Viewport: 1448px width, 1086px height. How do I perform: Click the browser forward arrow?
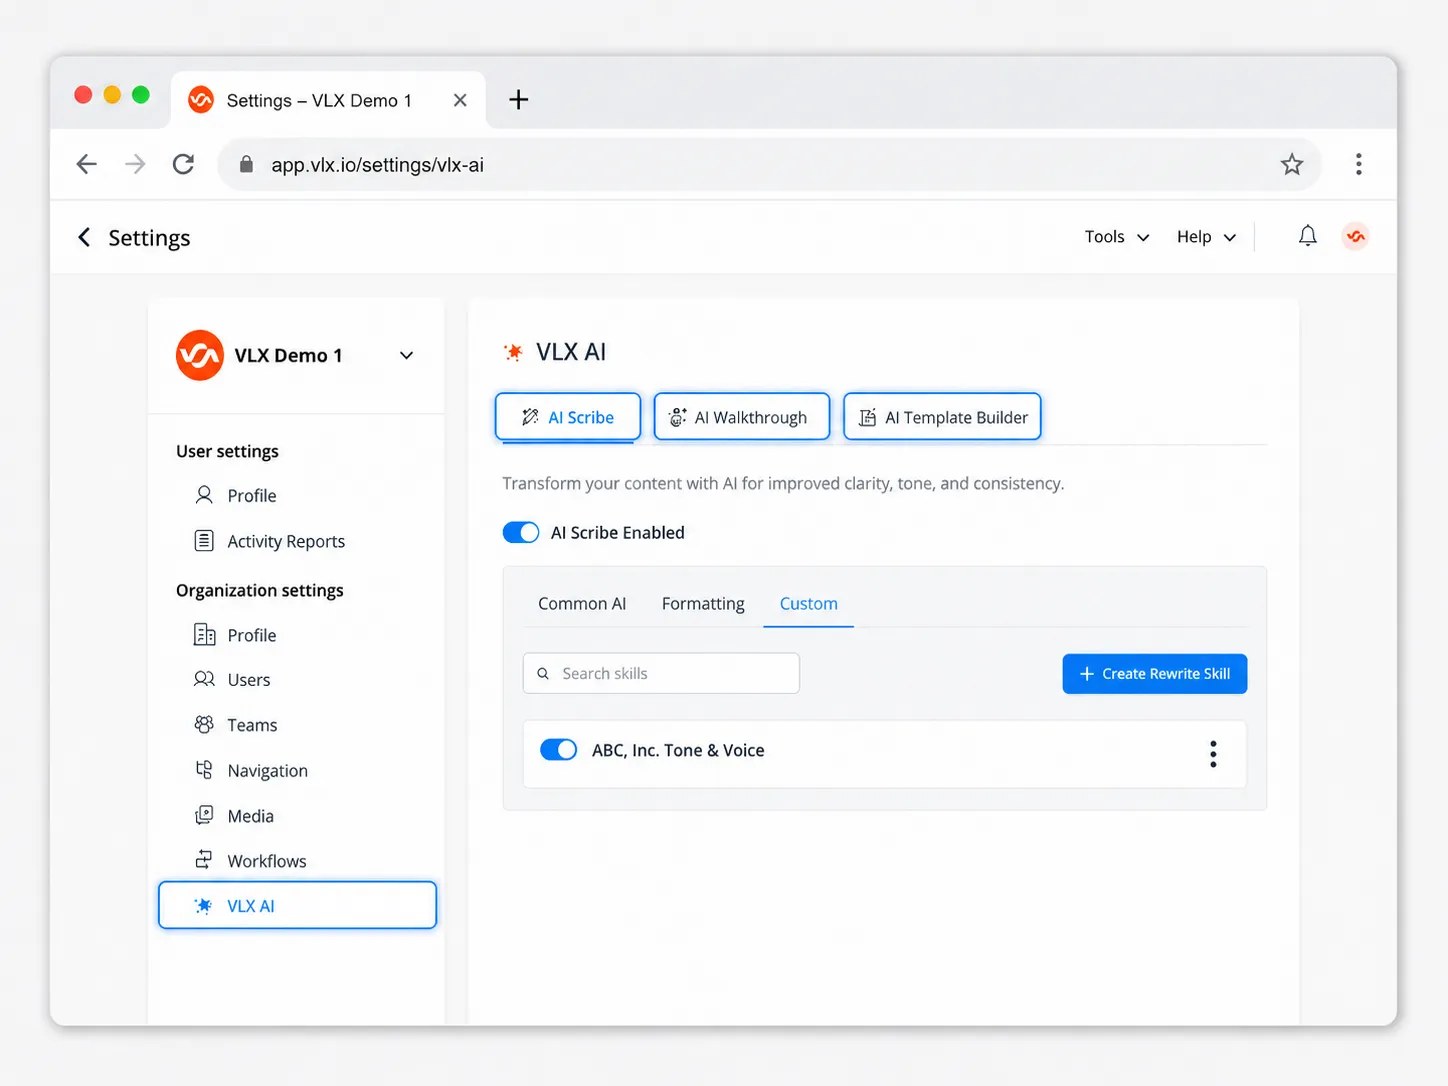135,164
